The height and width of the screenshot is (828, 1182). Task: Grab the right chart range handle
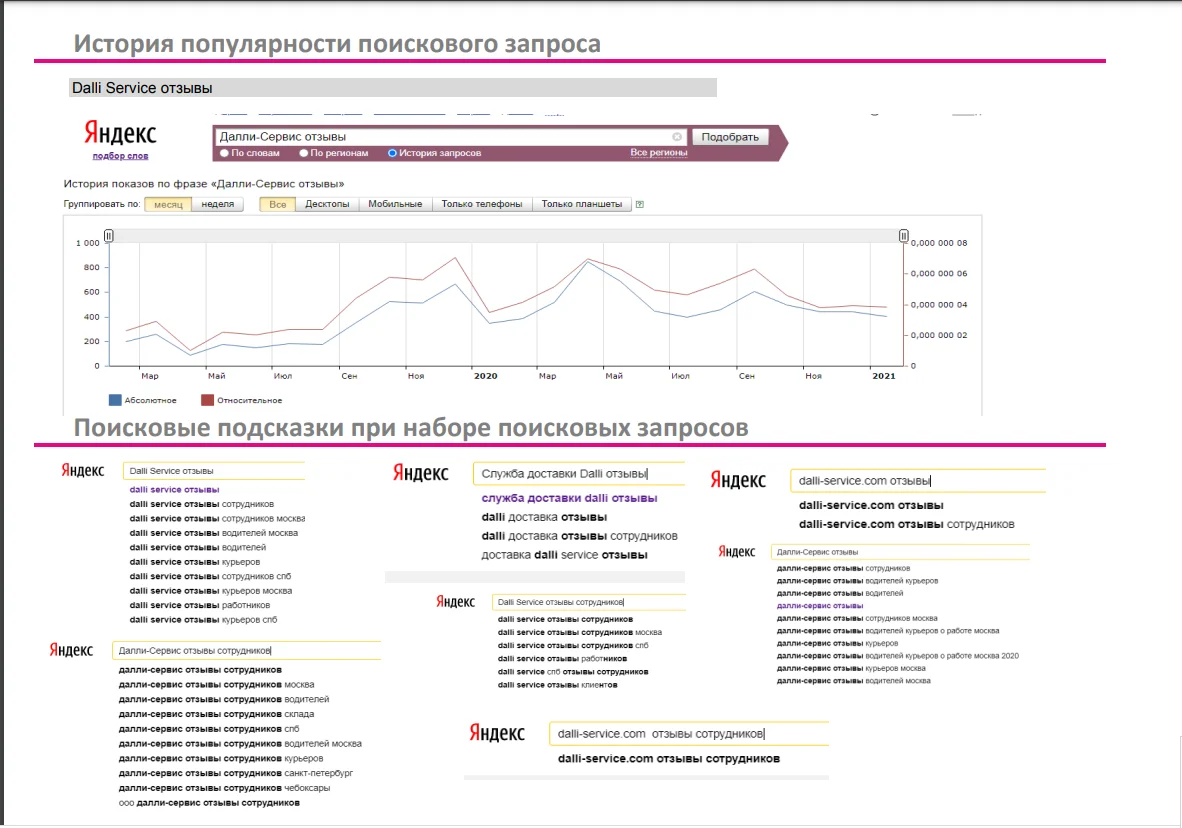903,236
